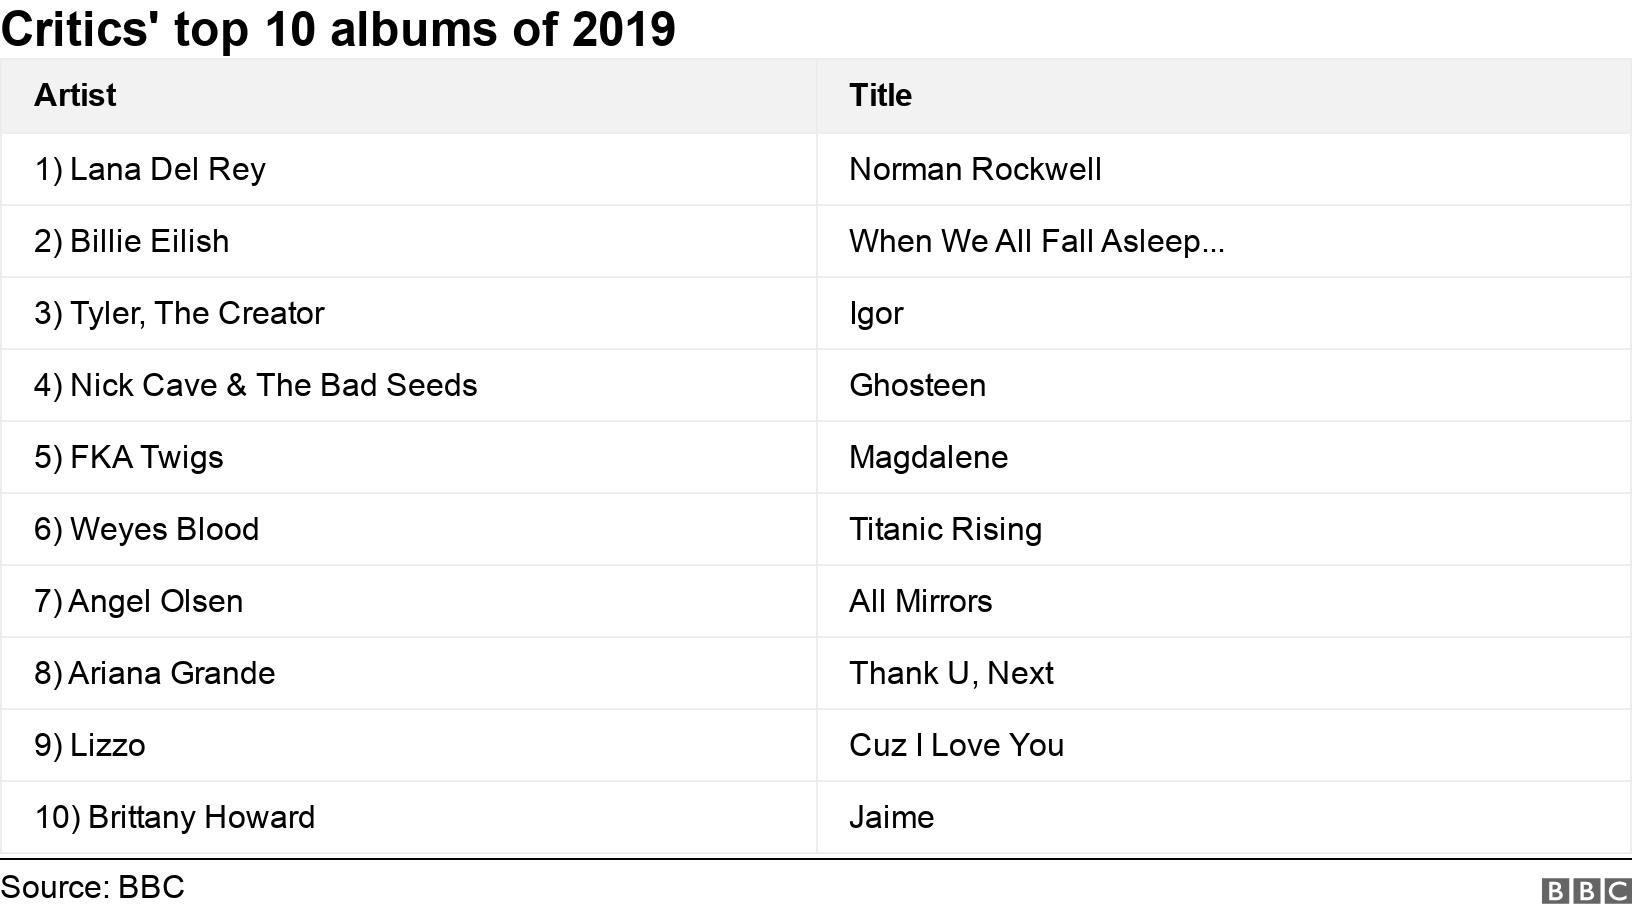1632x914 pixels.
Task: Click the Titanic Rising album title
Action: pyautogui.click(x=945, y=529)
